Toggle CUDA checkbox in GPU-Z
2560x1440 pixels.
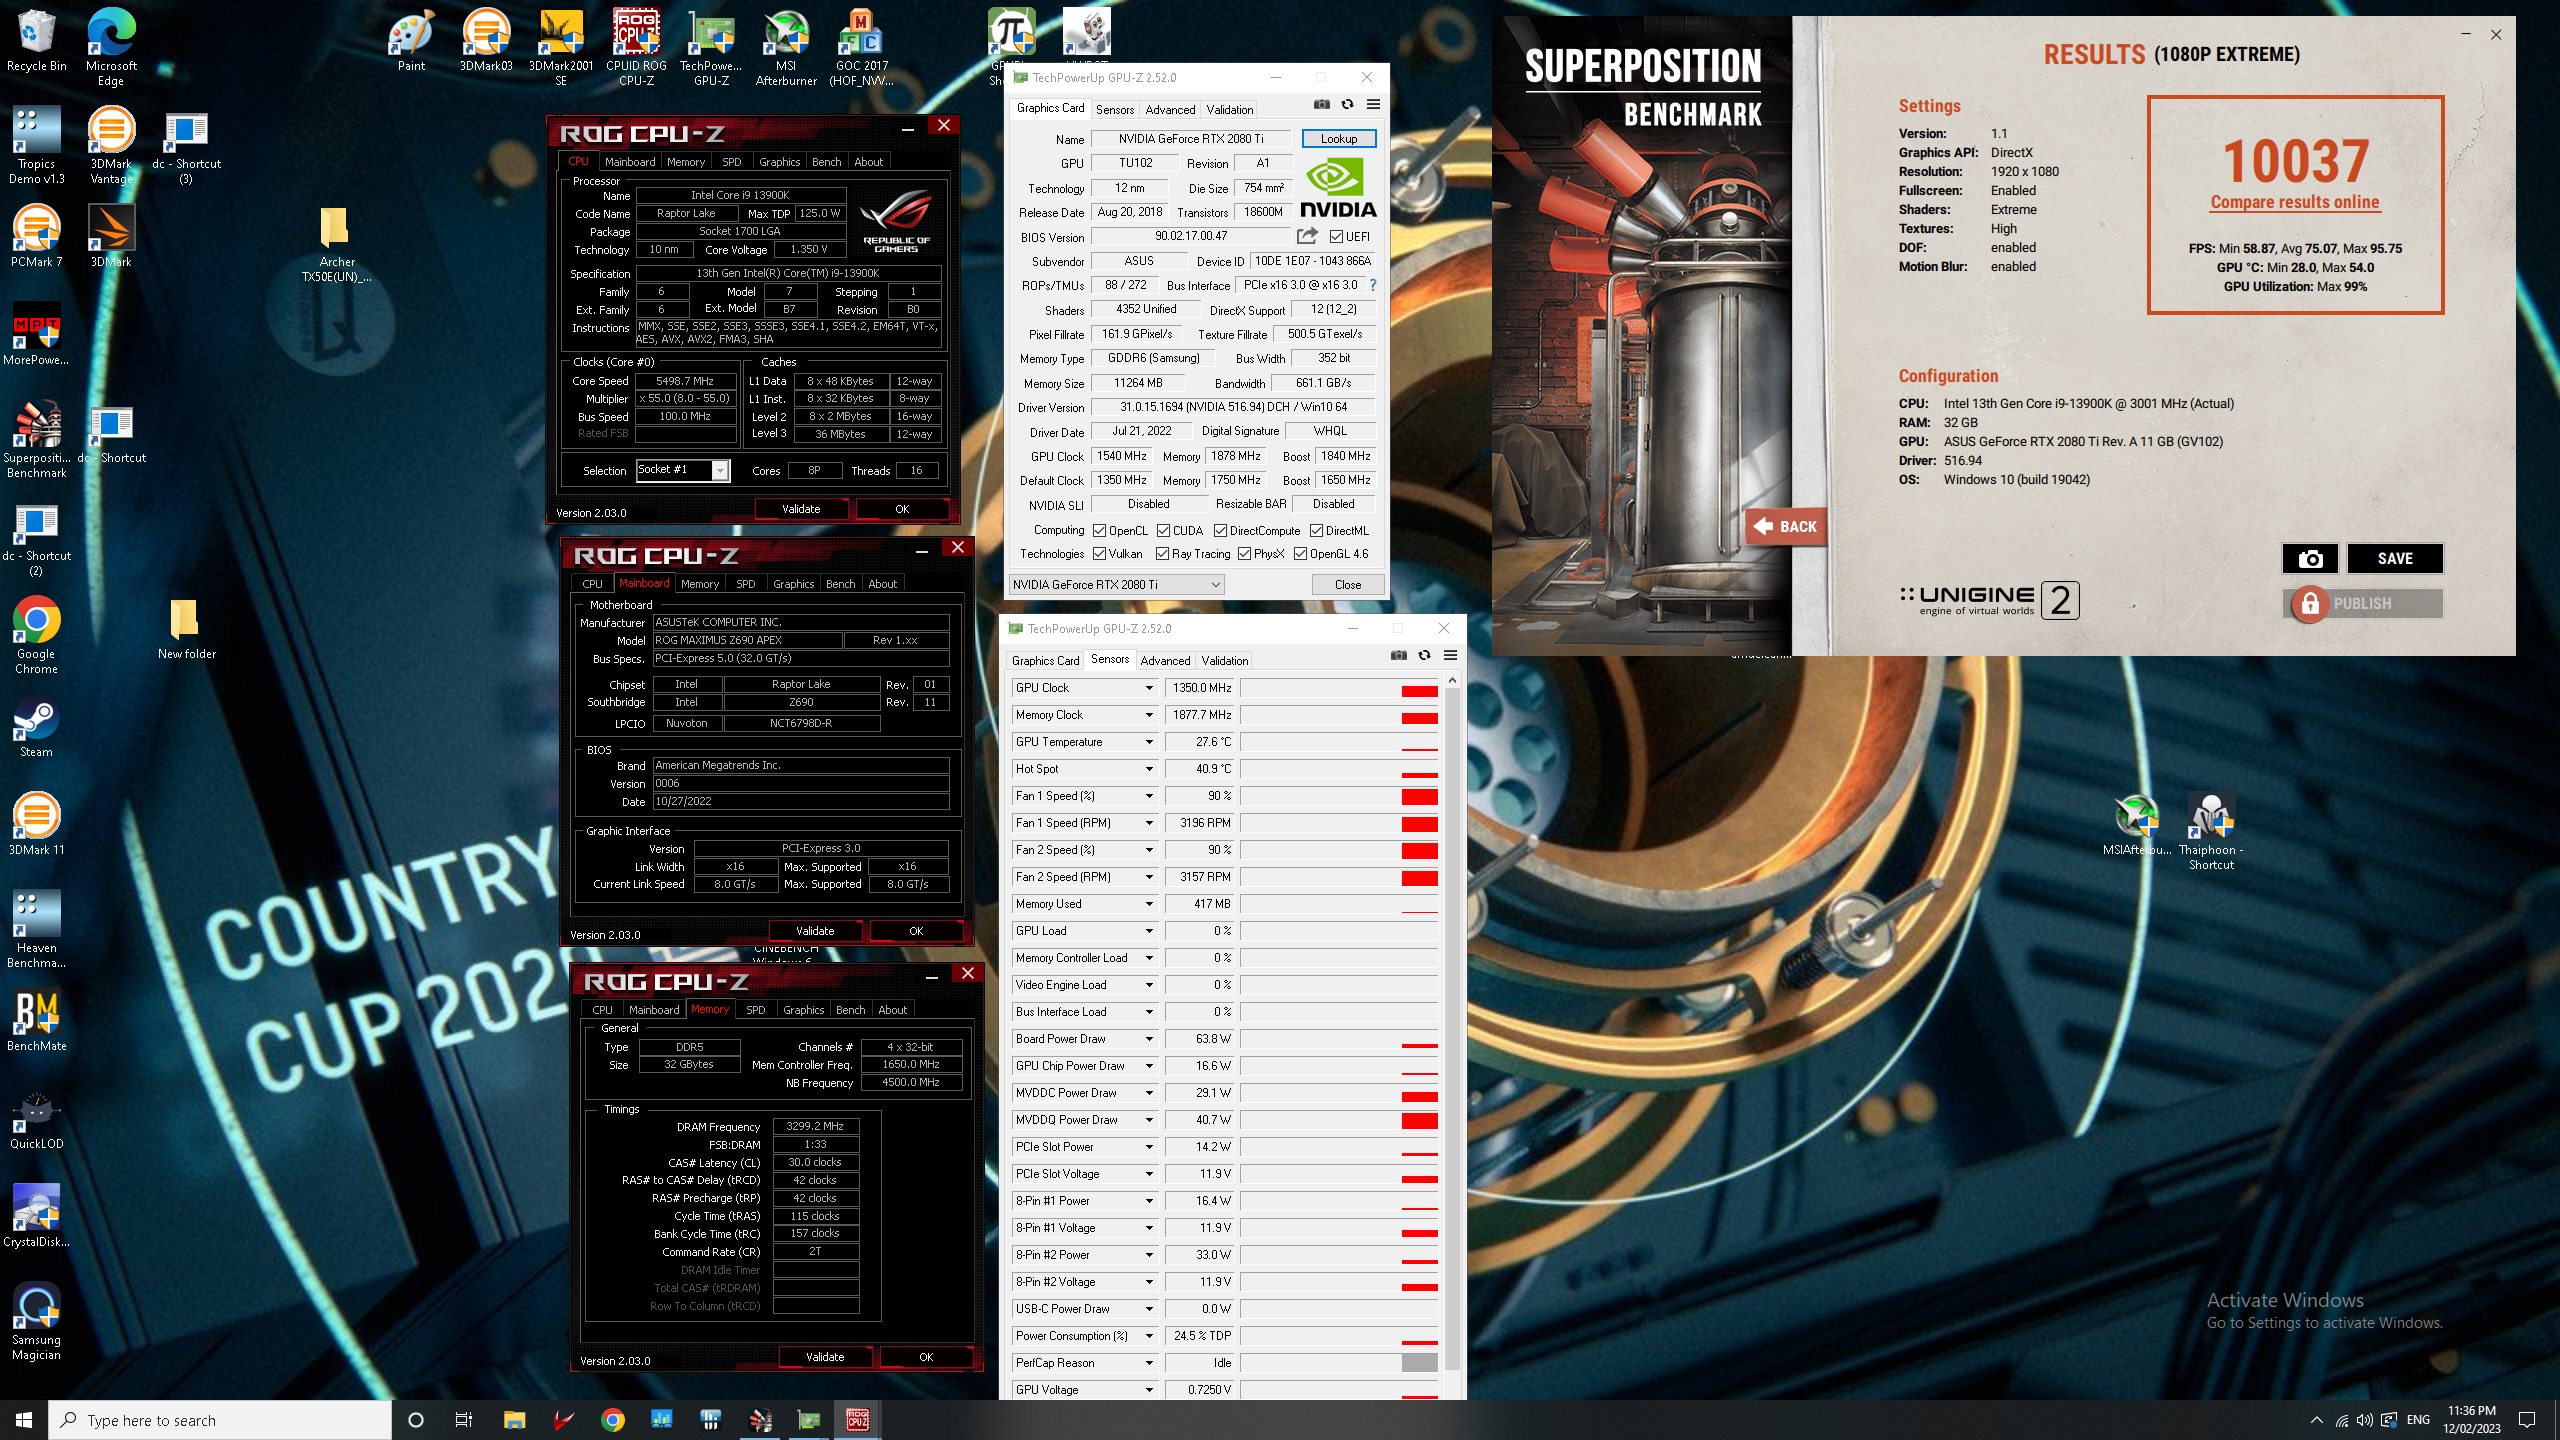click(1164, 531)
